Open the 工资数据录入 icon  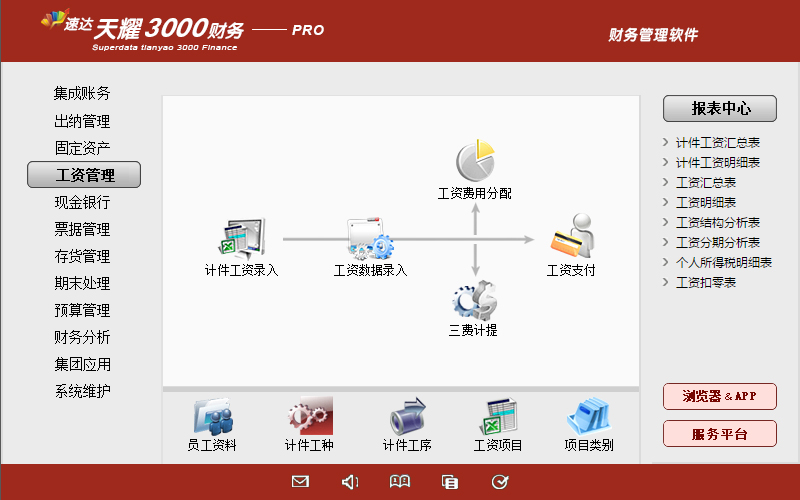[370, 239]
